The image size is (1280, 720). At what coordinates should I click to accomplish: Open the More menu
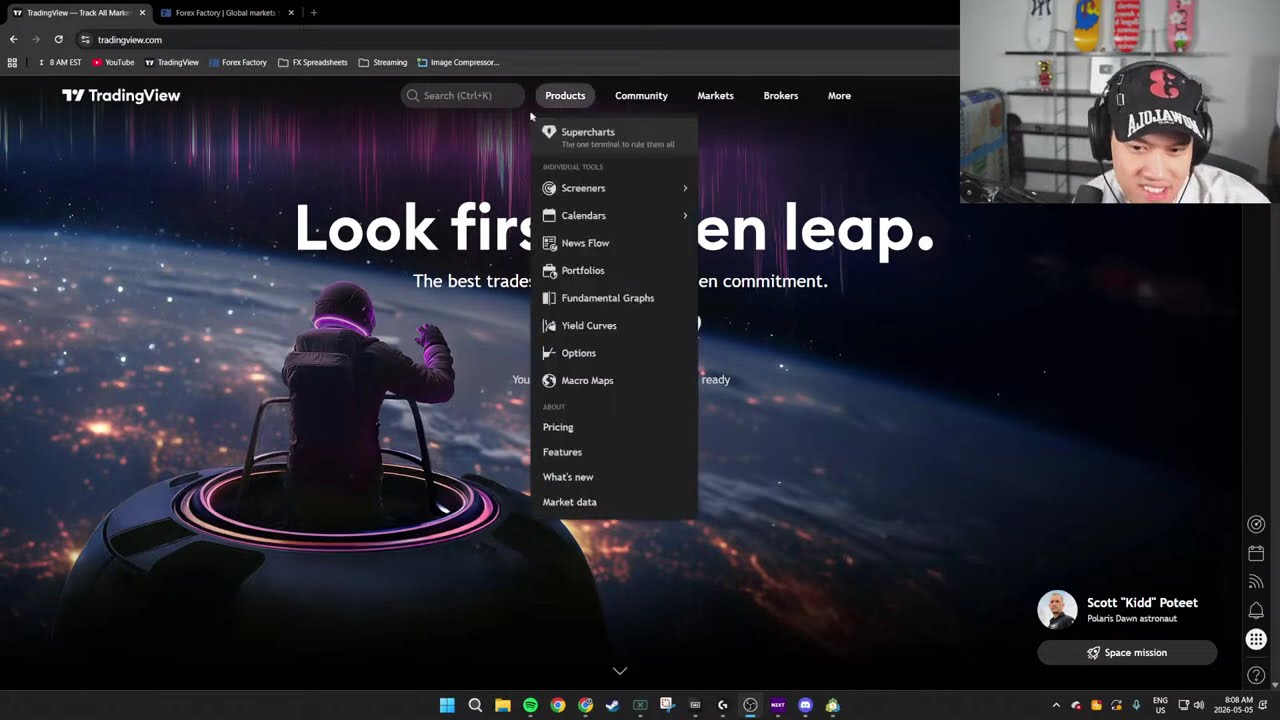point(839,96)
